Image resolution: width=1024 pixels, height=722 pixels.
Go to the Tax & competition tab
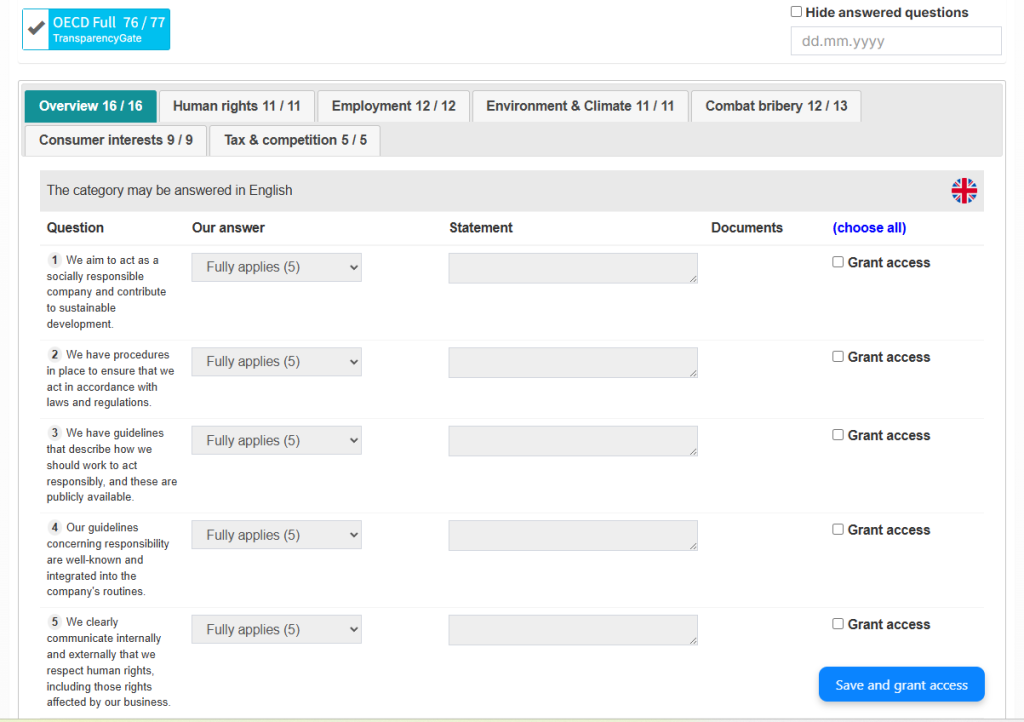tap(295, 140)
